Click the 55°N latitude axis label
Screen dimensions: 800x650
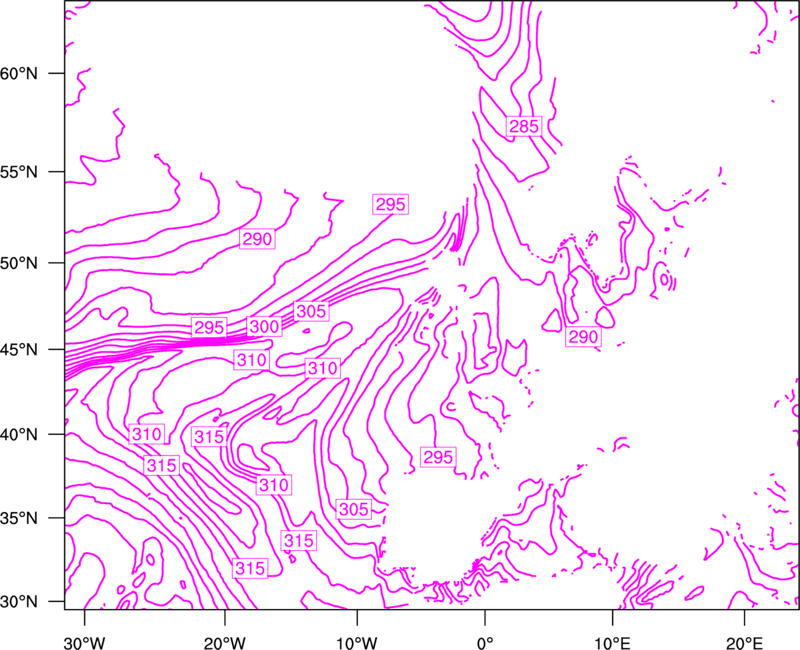(19, 172)
